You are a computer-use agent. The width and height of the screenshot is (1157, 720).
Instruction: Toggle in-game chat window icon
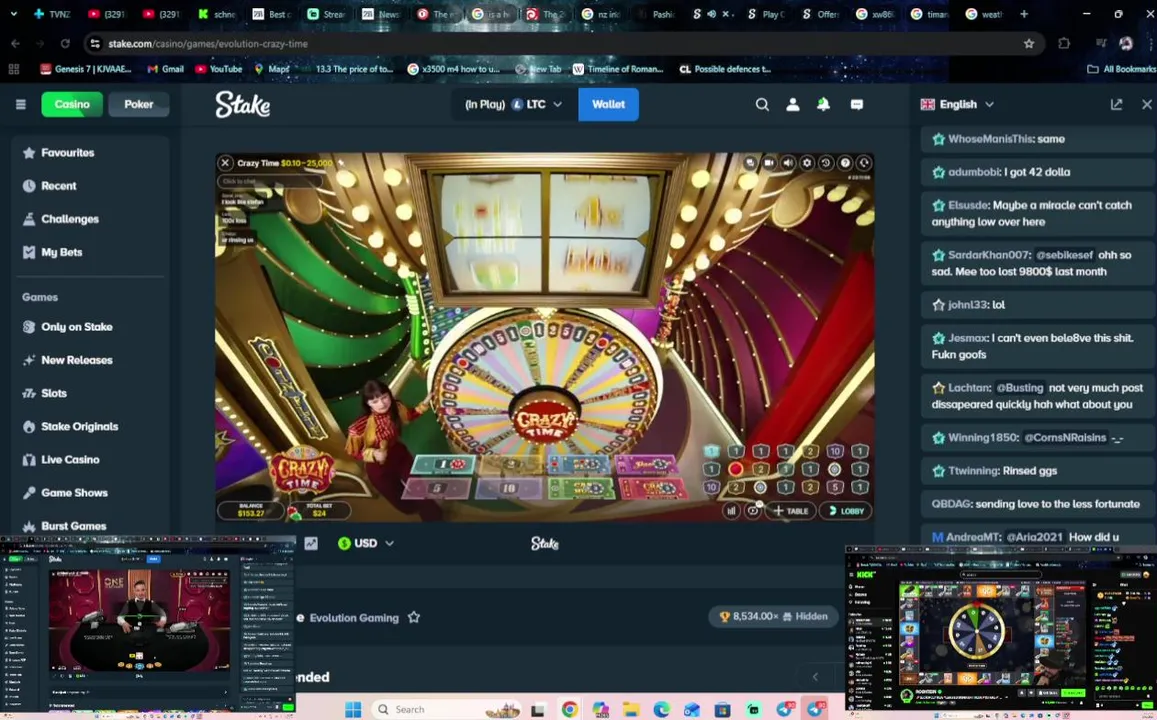(x=750, y=163)
